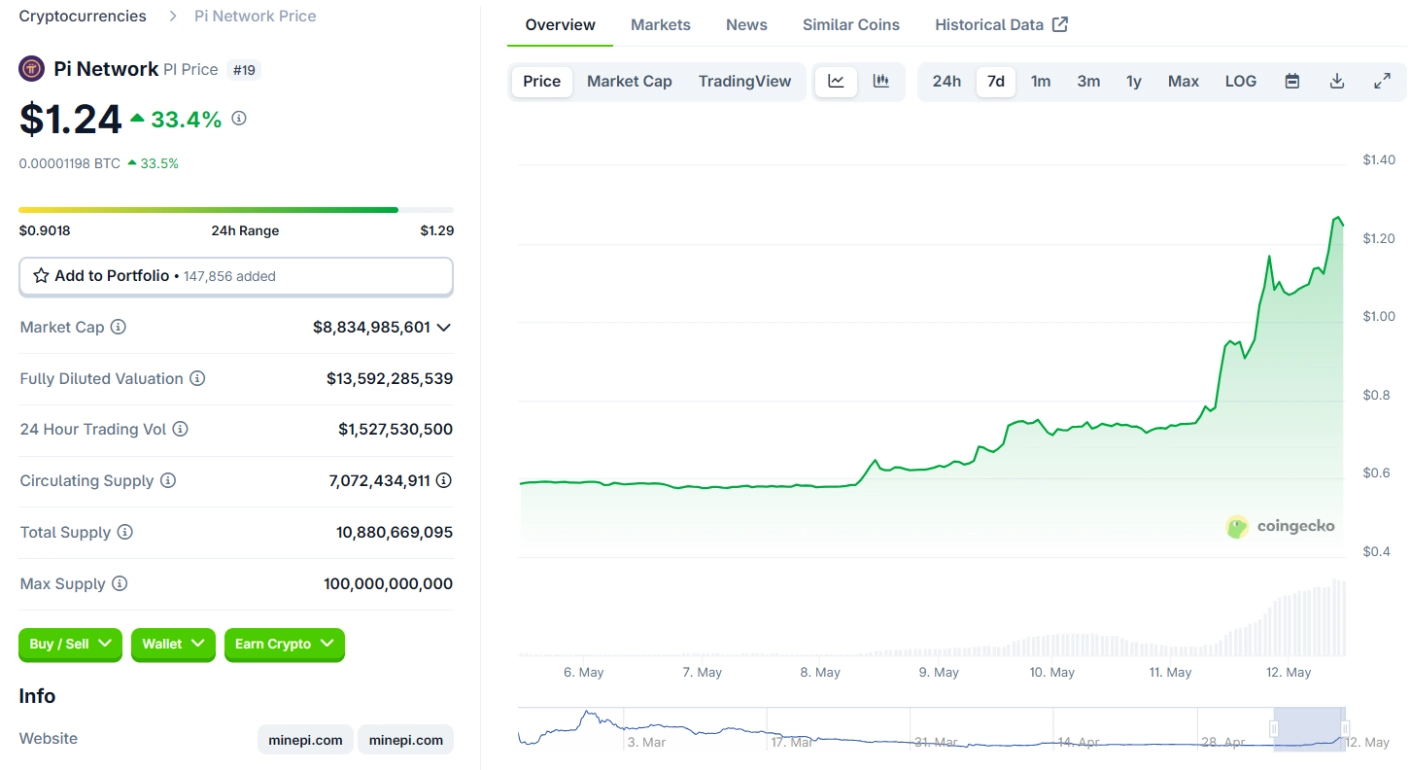Click the star icon in Add to Portfolio
The image size is (1410, 770).
point(41,276)
